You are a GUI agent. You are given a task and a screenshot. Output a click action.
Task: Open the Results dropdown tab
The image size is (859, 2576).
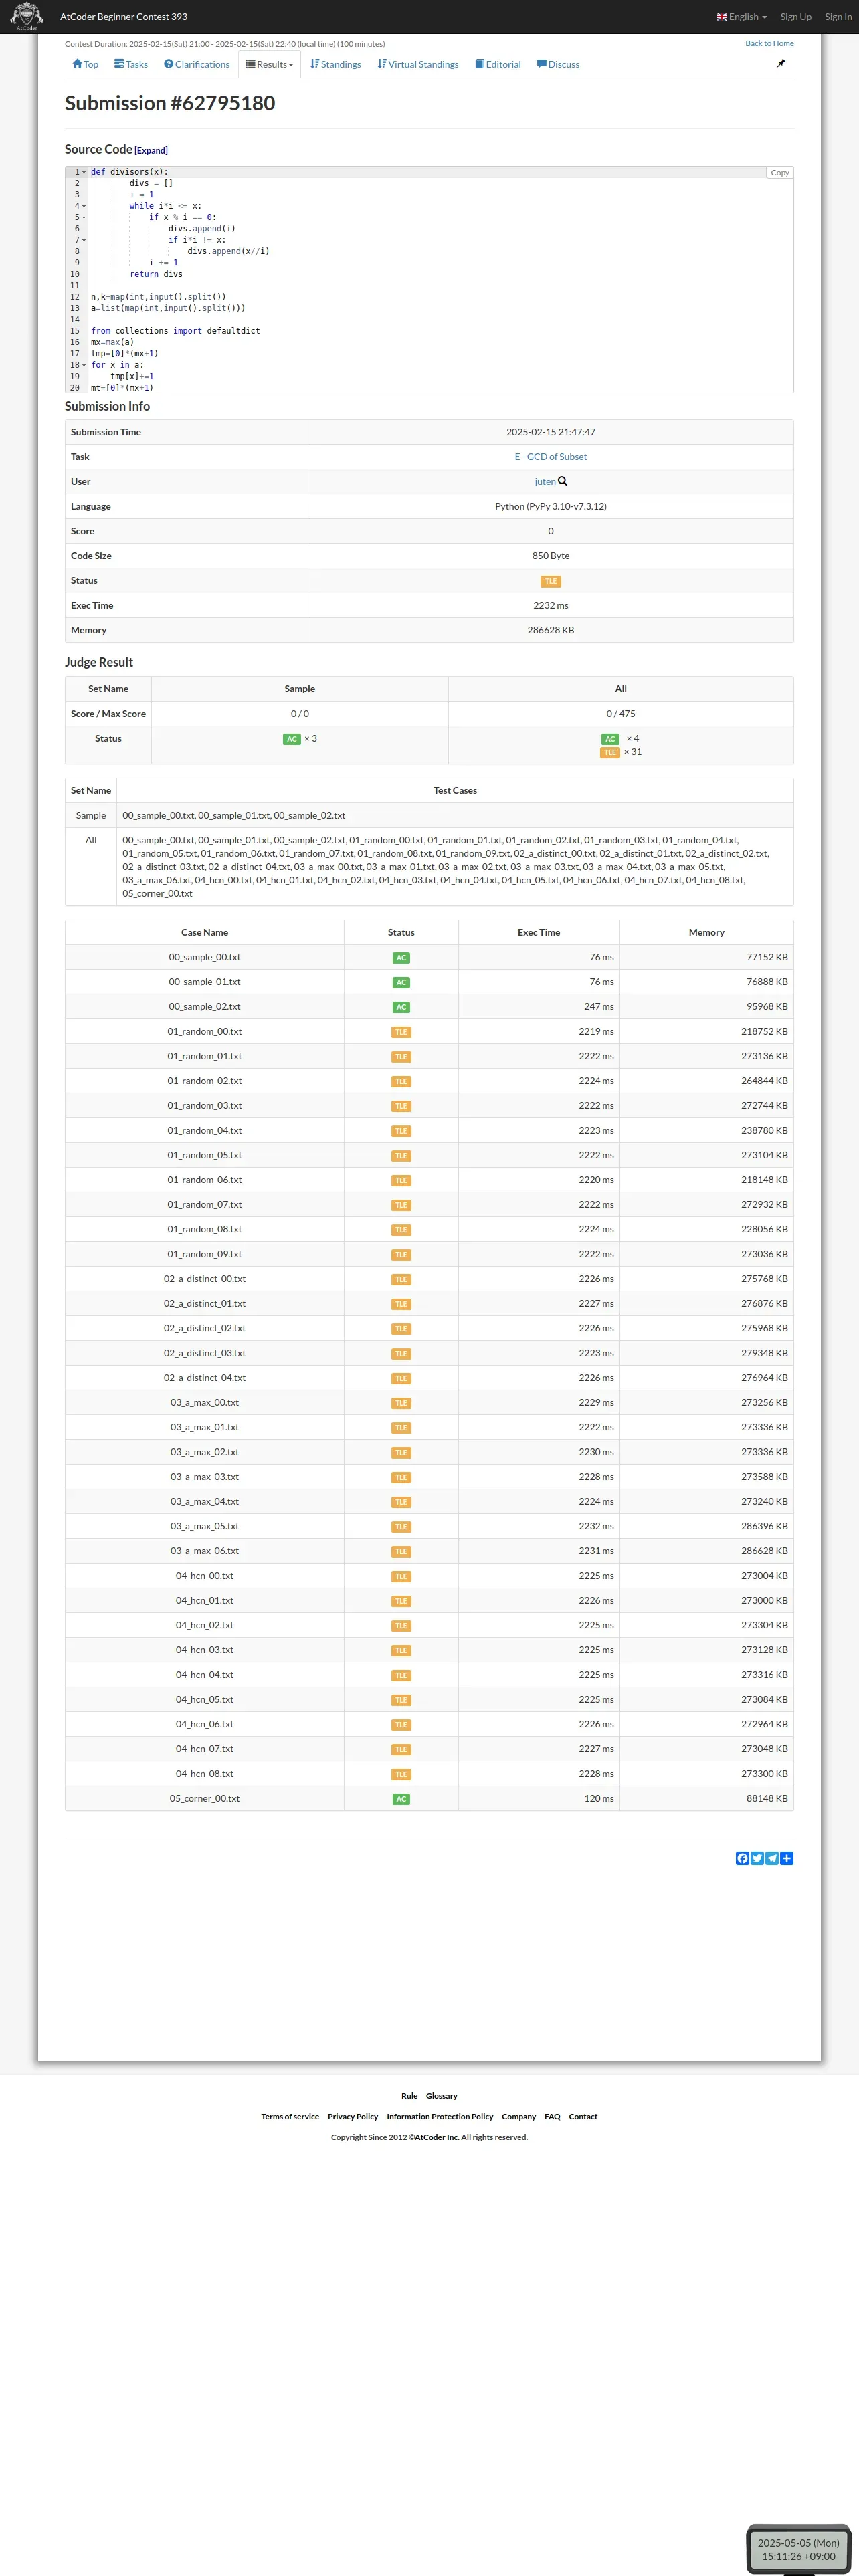(270, 64)
